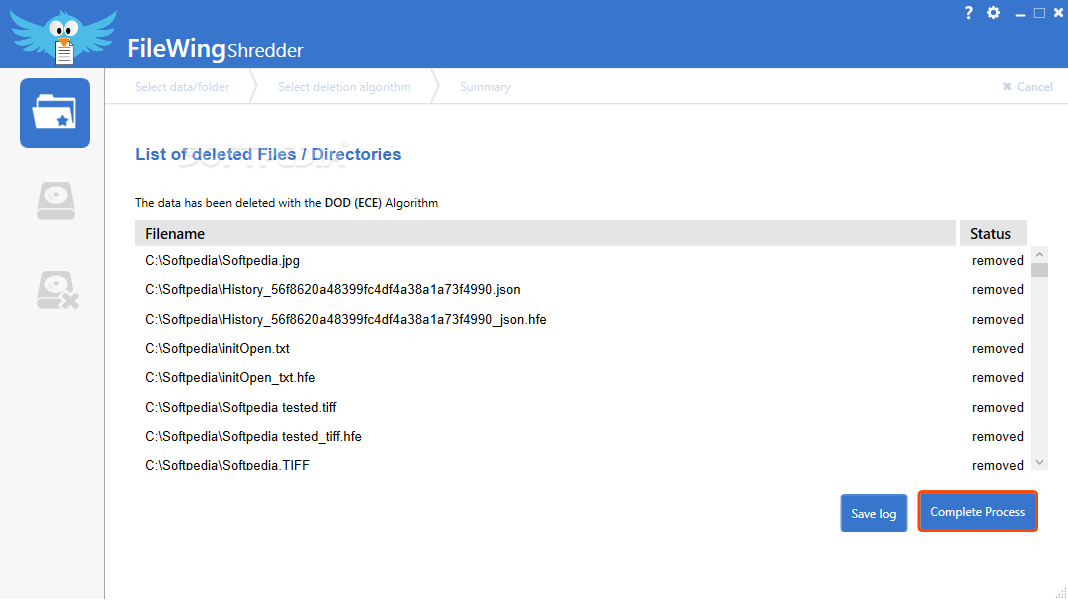Cancel the shredding wizard
The image size is (1068, 600).
click(x=1027, y=87)
